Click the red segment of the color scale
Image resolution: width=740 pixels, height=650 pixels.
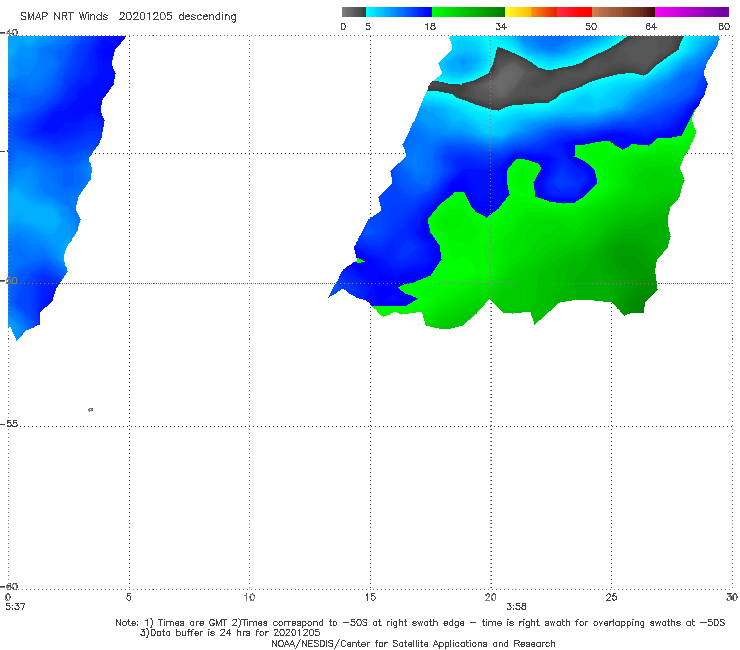[x=574, y=12]
